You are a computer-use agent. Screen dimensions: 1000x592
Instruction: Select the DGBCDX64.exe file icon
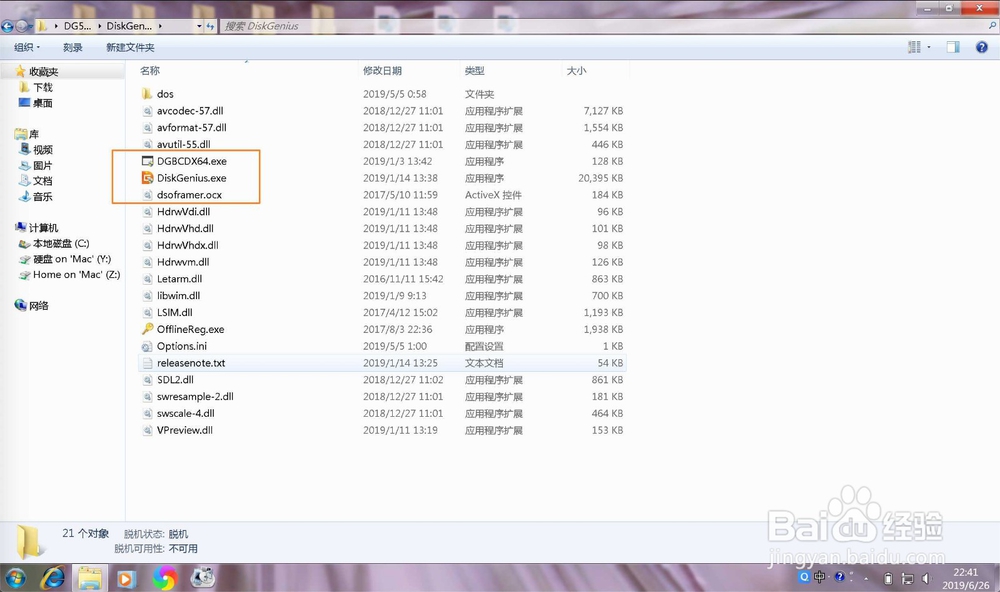(147, 161)
